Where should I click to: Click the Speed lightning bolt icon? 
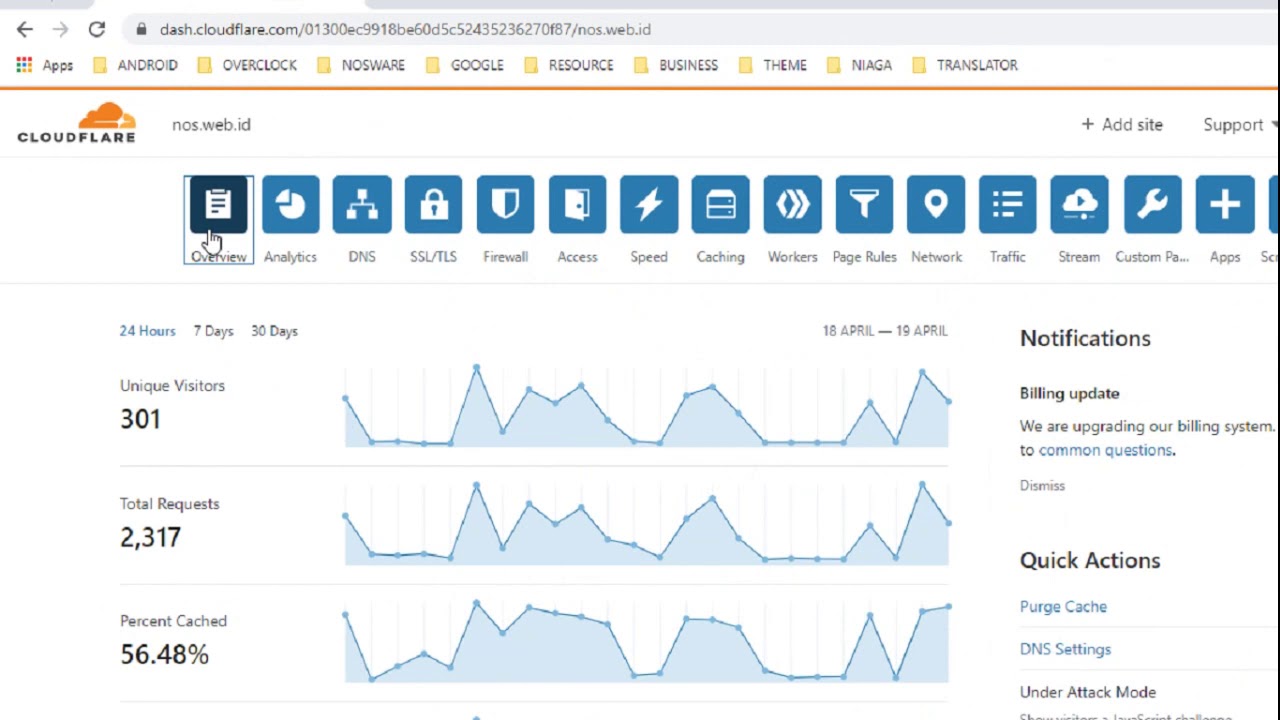pos(649,205)
